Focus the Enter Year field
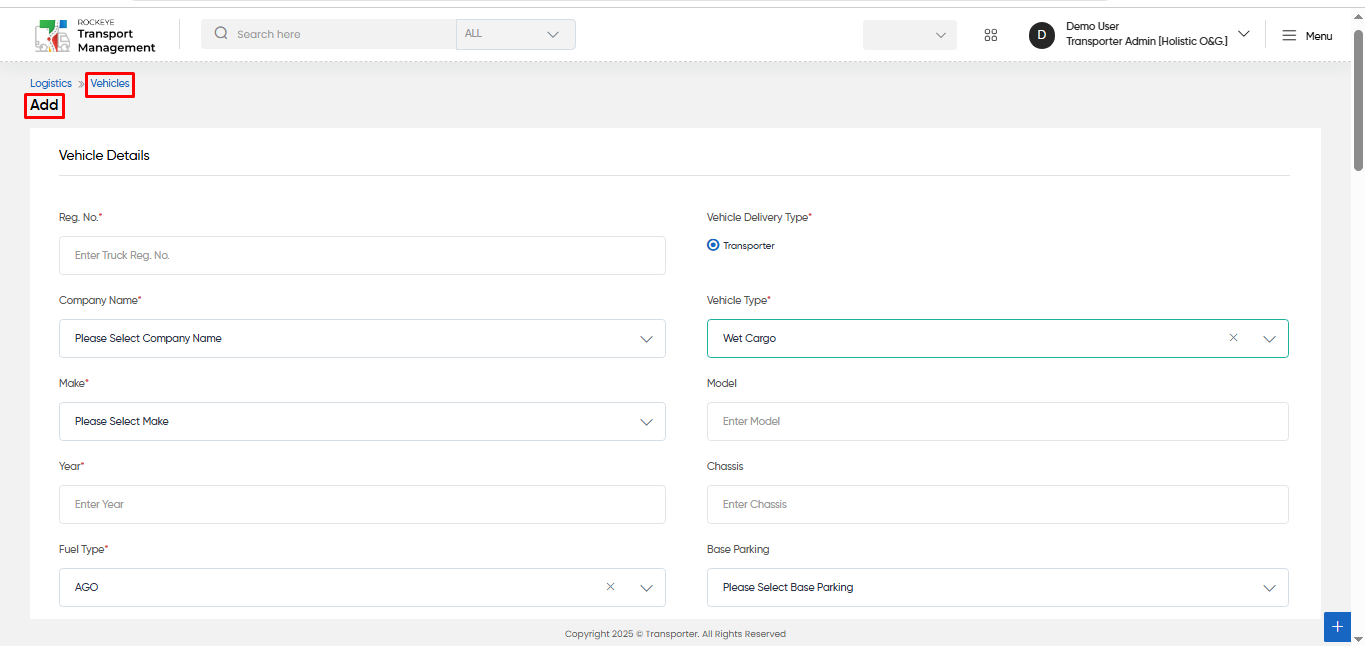The height and width of the screenshot is (646, 1365). click(x=362, y=504)
